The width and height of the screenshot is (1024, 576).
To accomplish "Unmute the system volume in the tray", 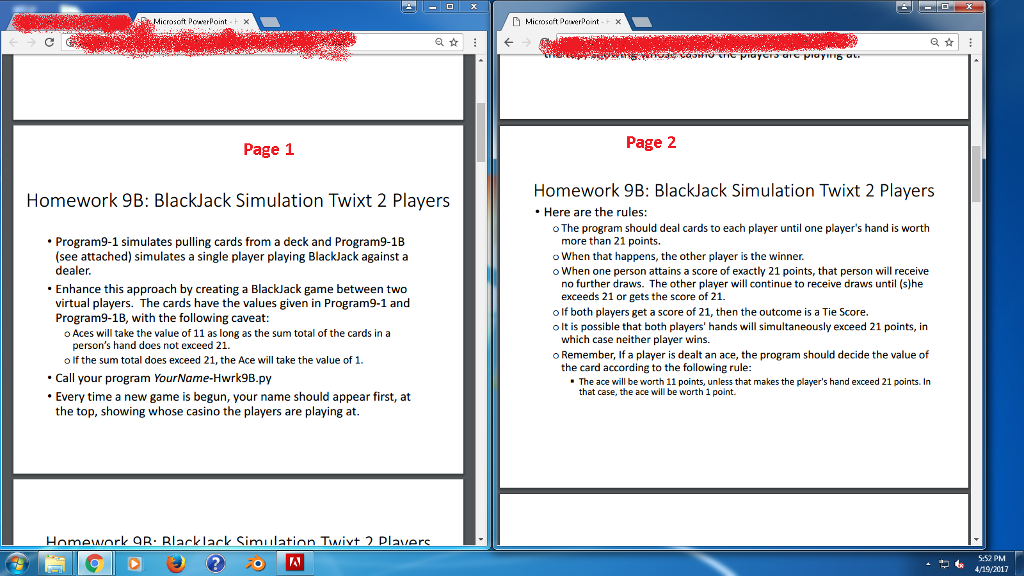I will (958, 564).
